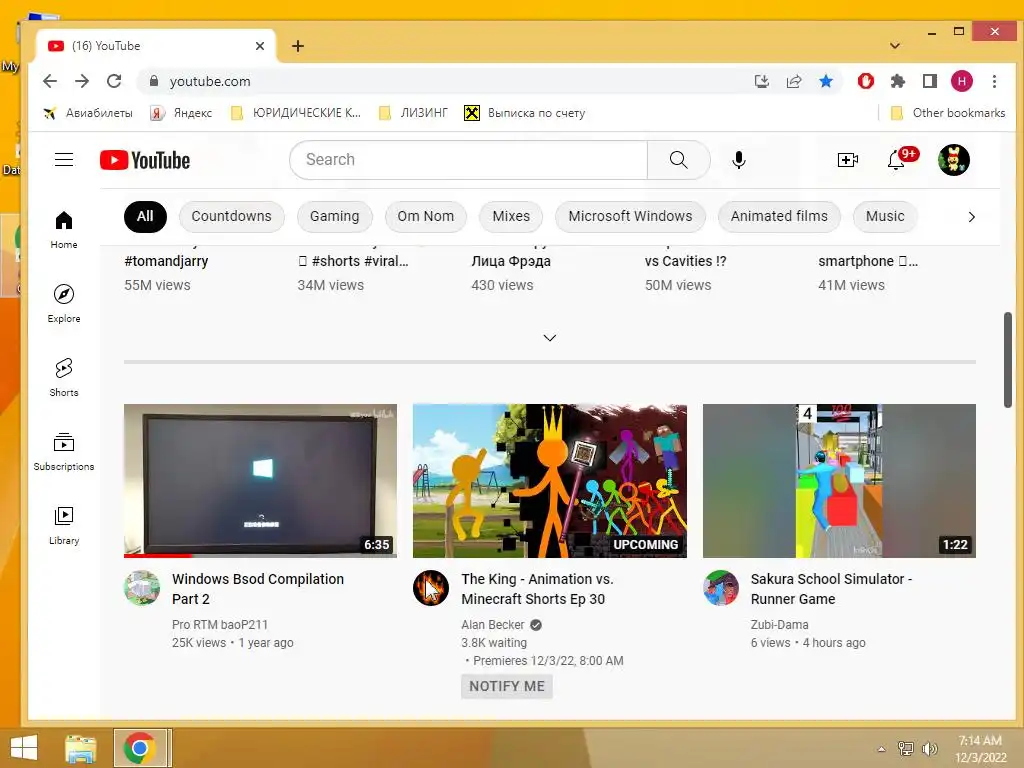Open the Windows Start button
Screen dimensions: 1024x768
24,748
